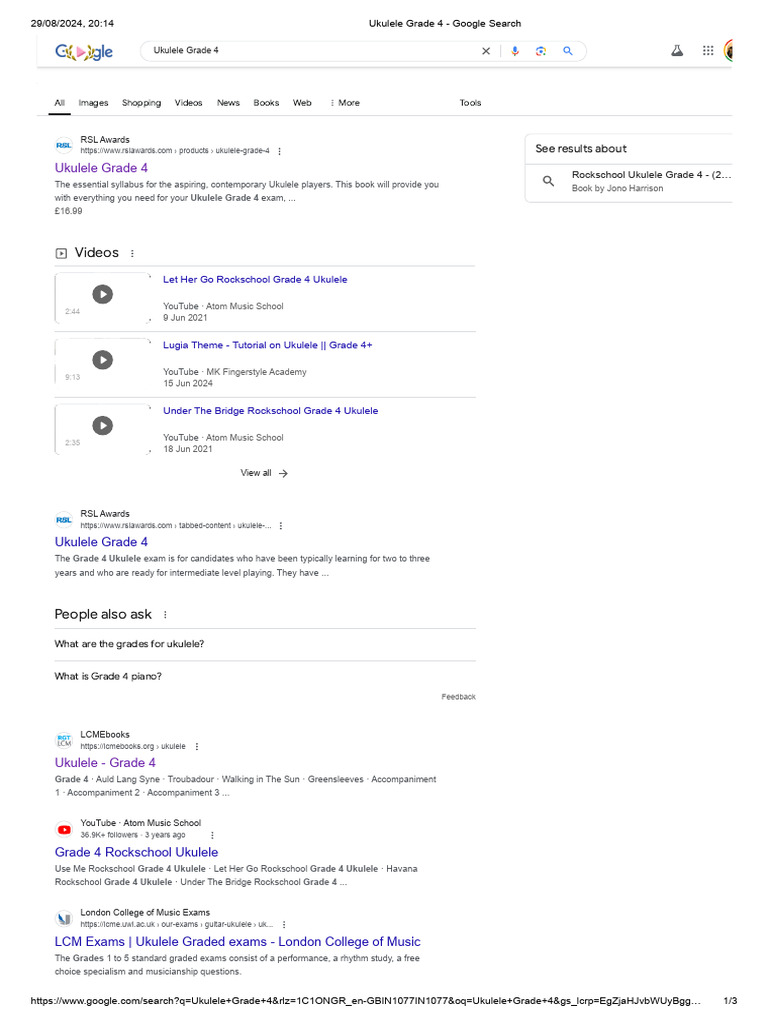Screen dimensions: 768x1024
Task: Clear the search box with the X icon
Action: pos(486,51)
